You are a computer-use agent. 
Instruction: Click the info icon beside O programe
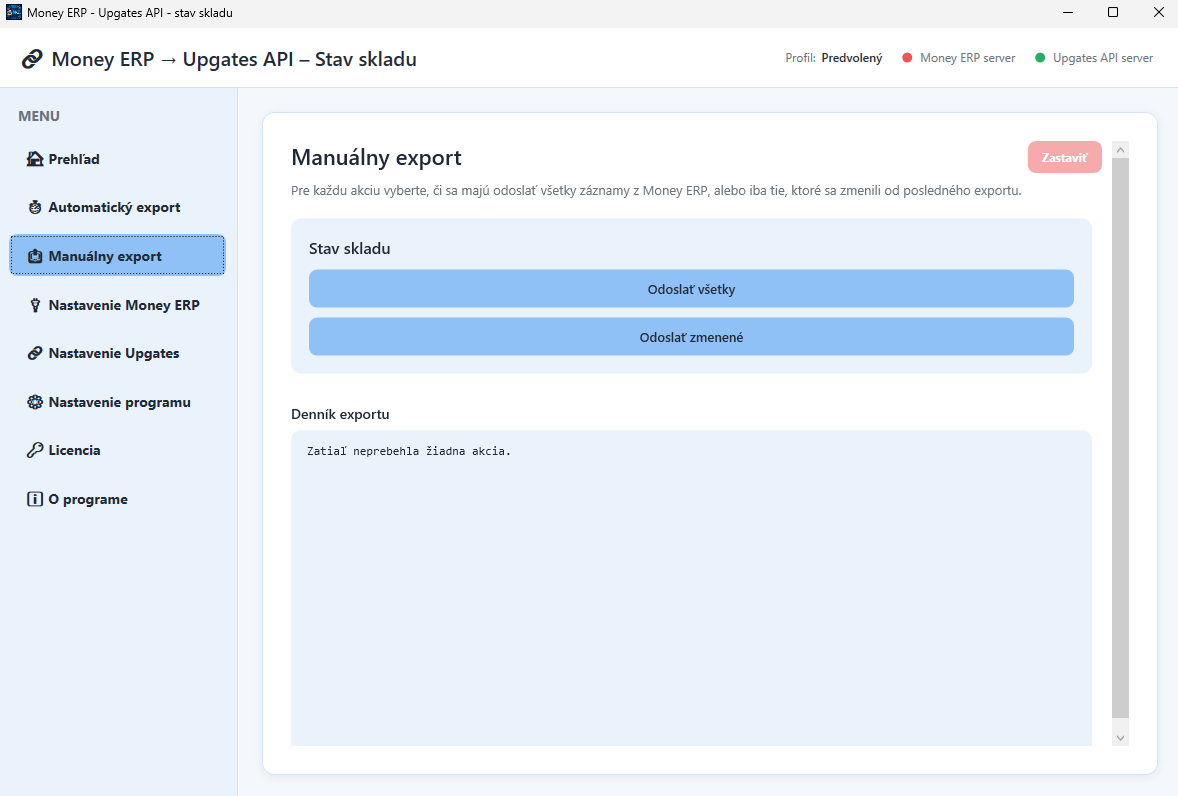(35, 499)
